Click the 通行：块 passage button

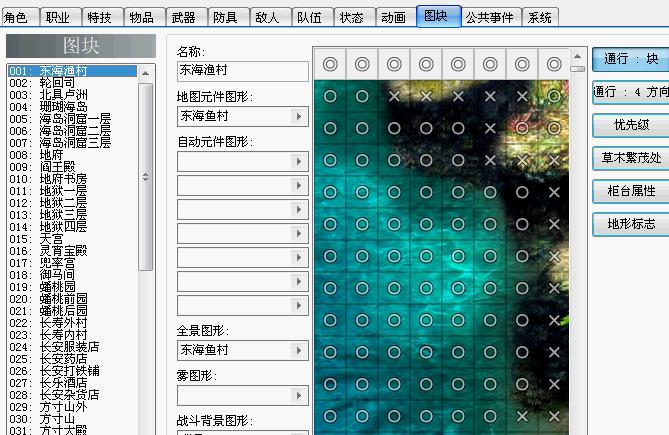(631, 59)
